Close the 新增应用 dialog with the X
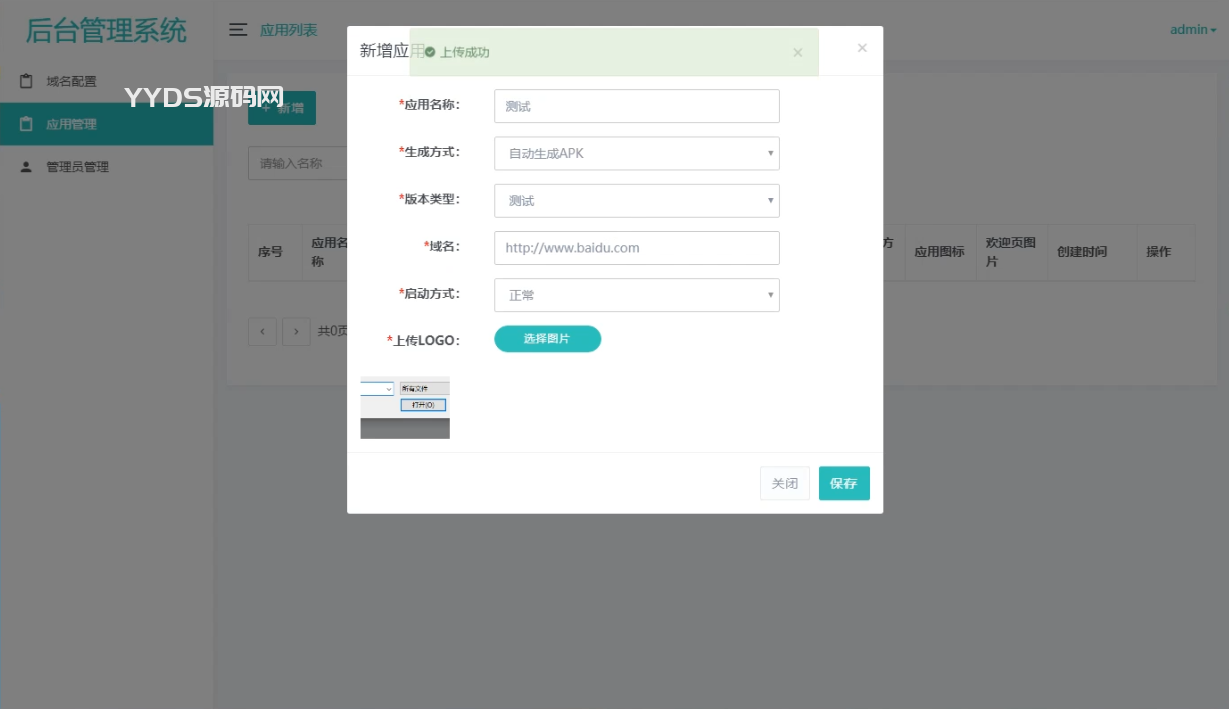1229x709 pixels. point(861,47)
